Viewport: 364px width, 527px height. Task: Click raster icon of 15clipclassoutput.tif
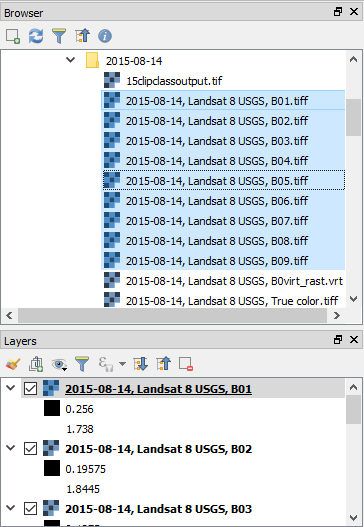112,81
